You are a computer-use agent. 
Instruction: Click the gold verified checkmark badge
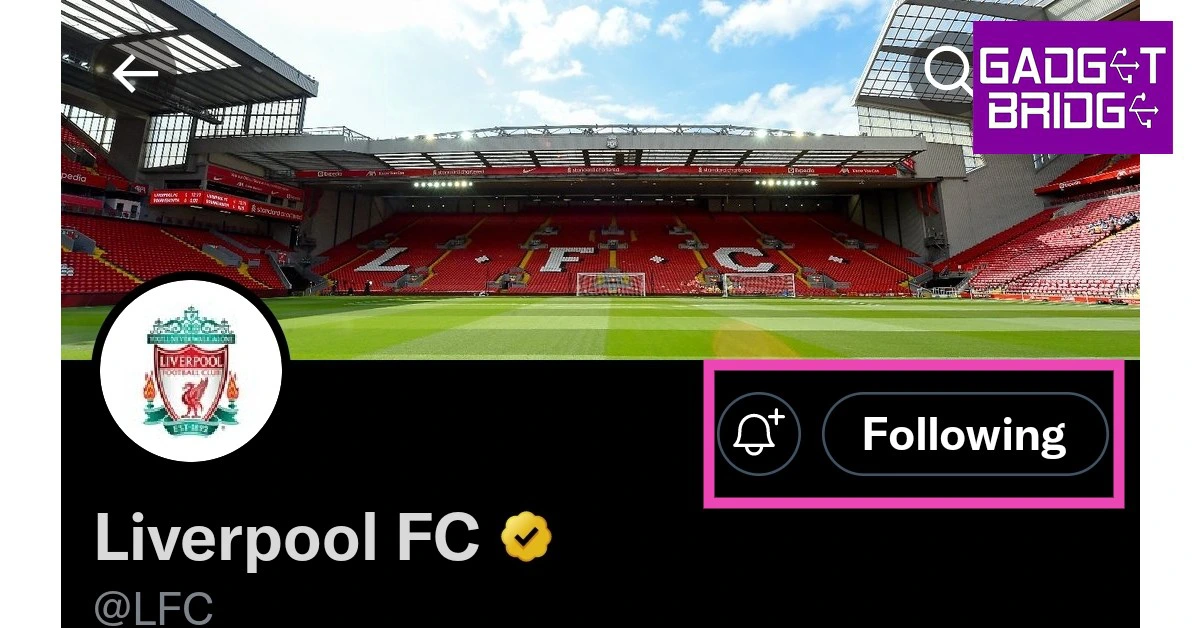coord(526,538)
